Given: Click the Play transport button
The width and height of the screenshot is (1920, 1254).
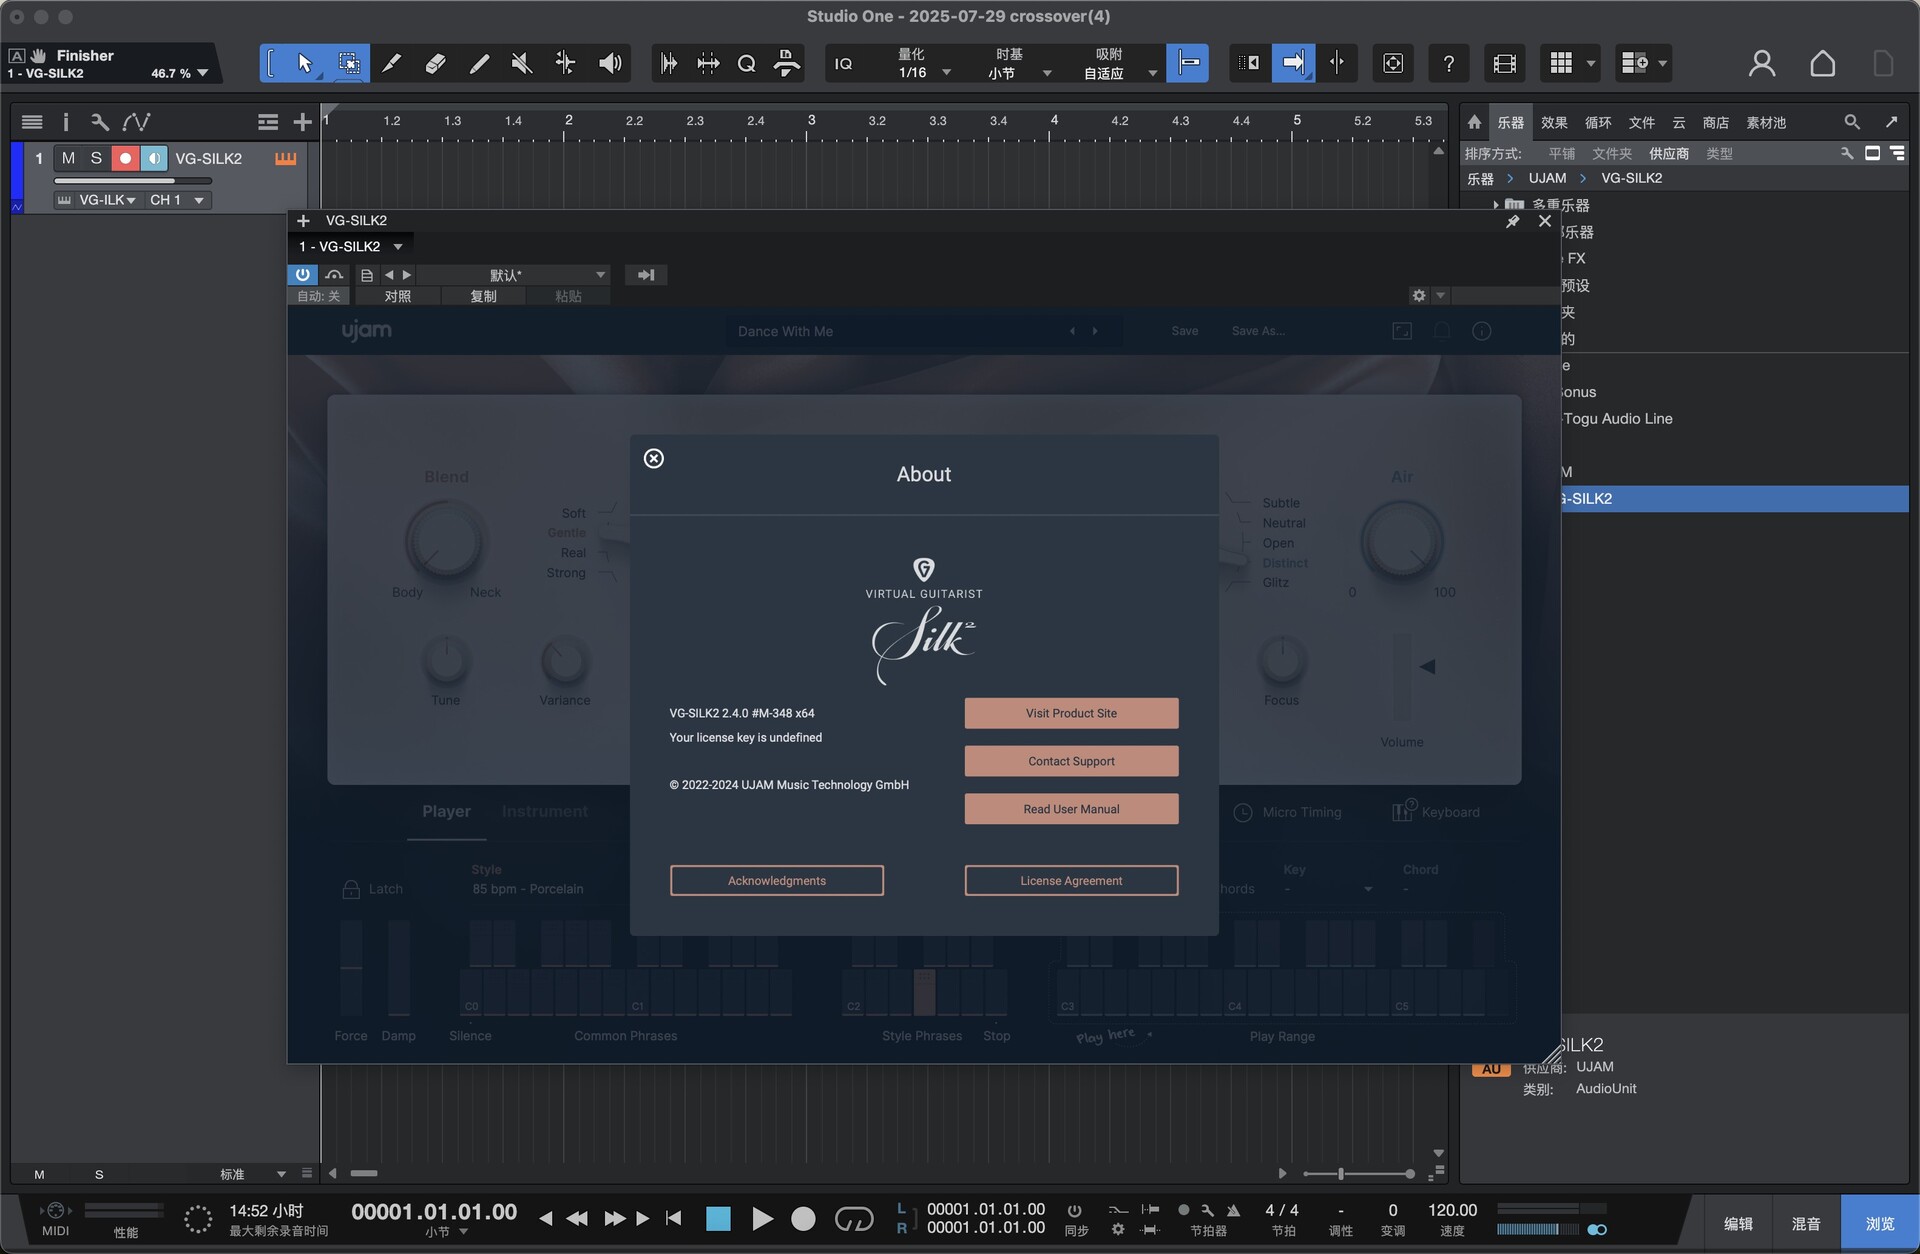Looking at the screenshot, I should coord(762,1219).
